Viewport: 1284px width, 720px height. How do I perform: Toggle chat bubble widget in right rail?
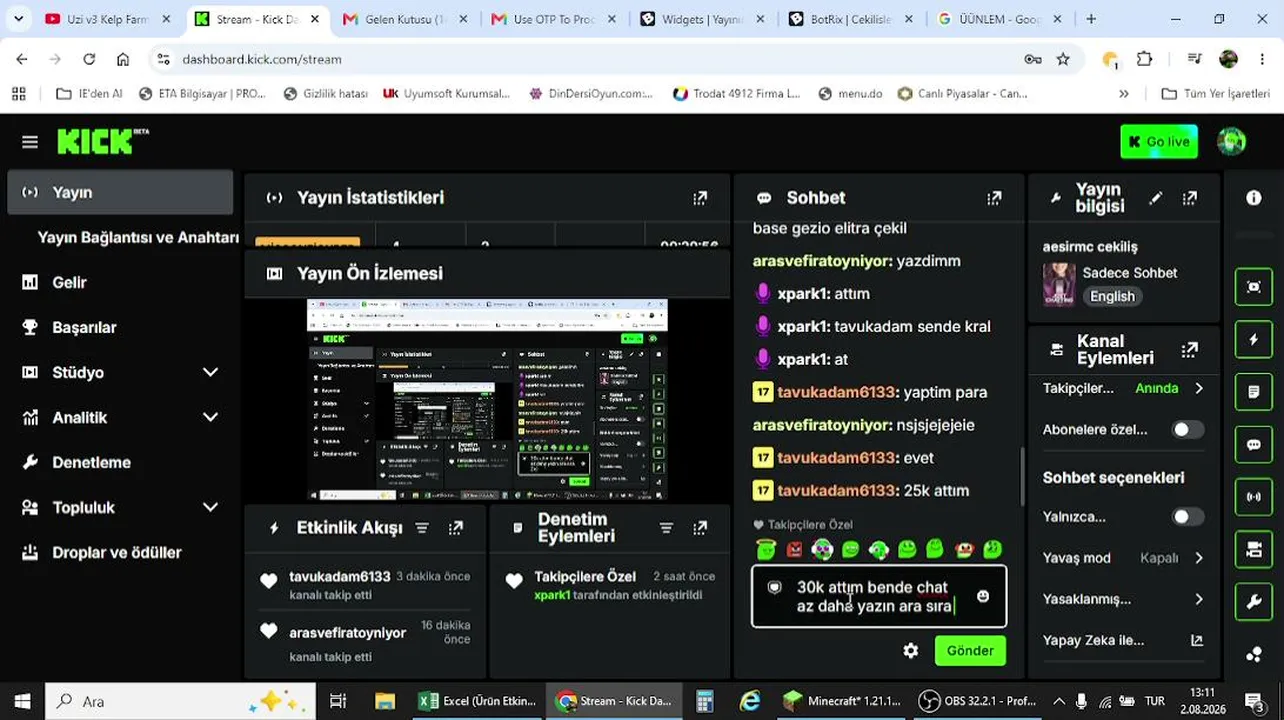click(x=1254, y=445)
